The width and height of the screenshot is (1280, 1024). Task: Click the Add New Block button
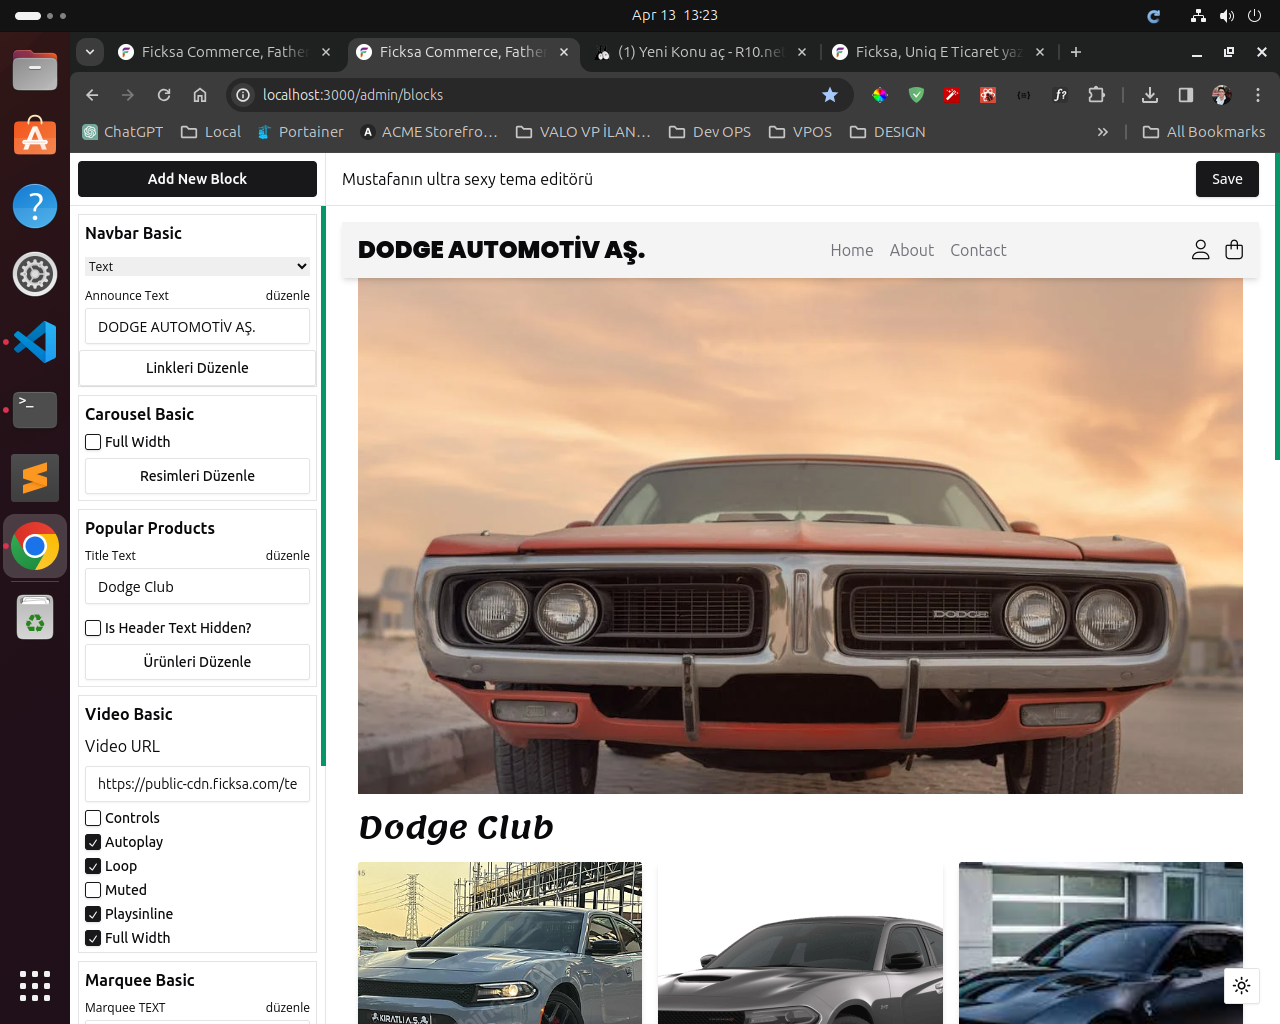[x=197, y=179]
